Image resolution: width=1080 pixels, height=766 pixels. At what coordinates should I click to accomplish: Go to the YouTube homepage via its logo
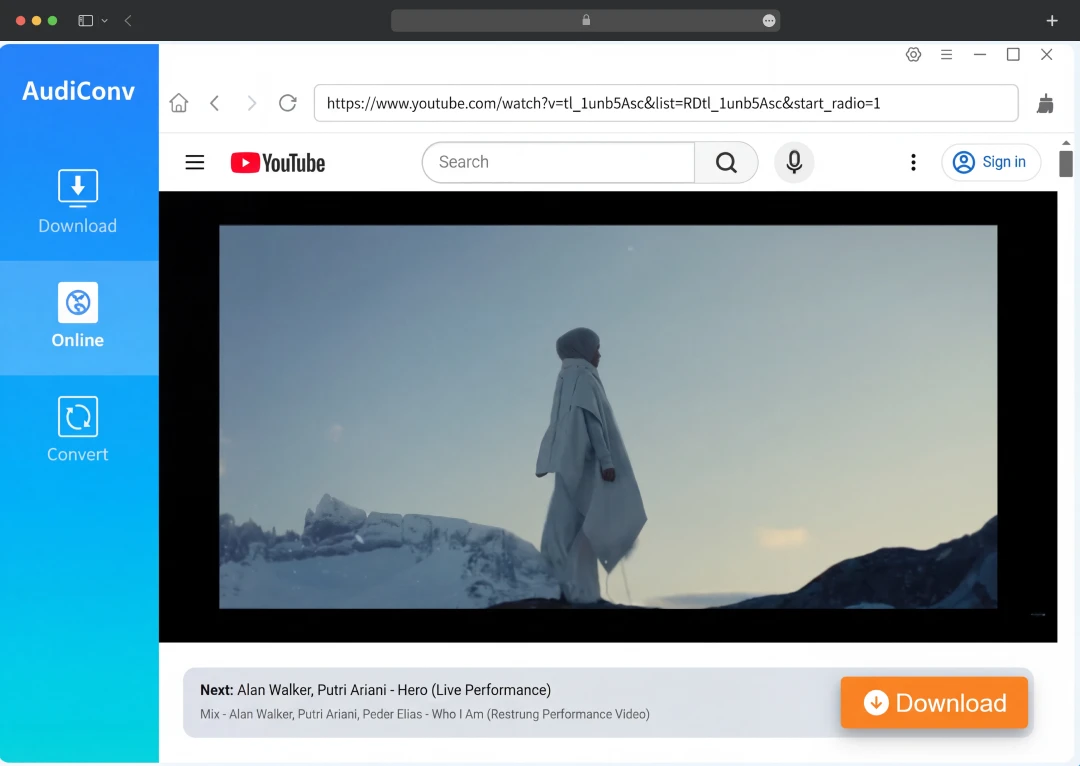[277, 162]
